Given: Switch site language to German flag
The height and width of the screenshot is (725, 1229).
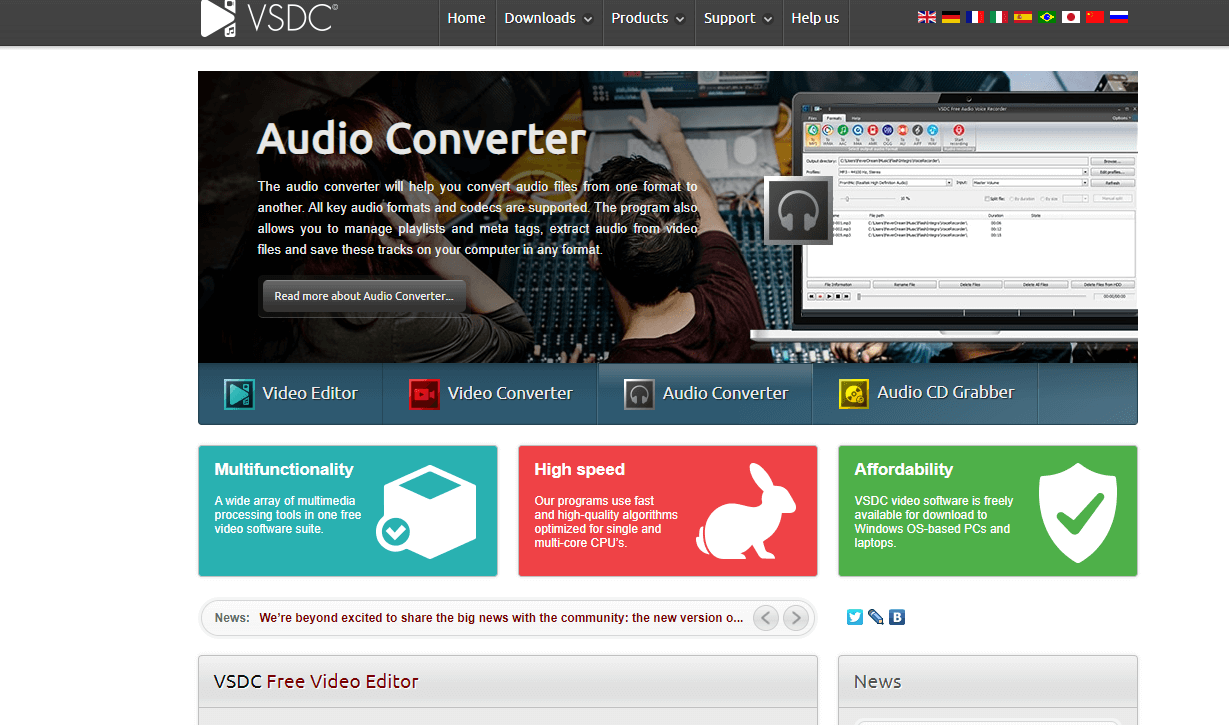Looking at the screenshot, I should [x=951, y=17].
